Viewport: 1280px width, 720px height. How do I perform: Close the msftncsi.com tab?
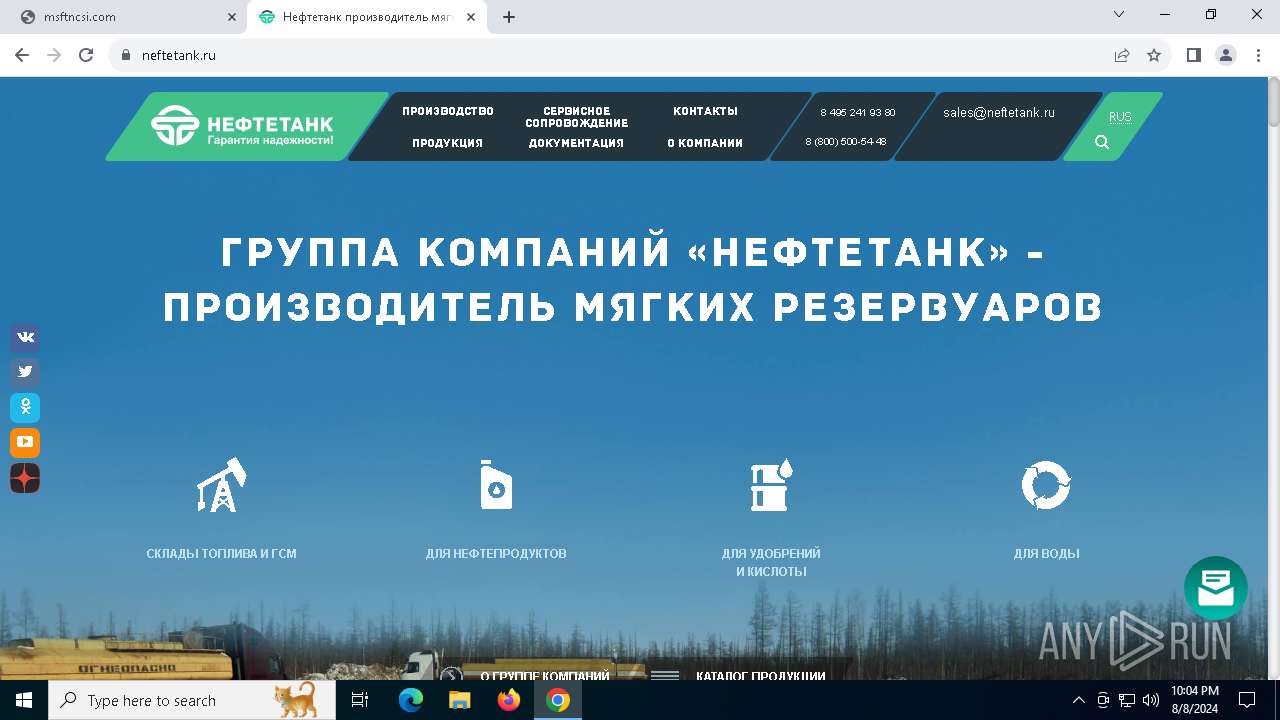pos(231,17)
